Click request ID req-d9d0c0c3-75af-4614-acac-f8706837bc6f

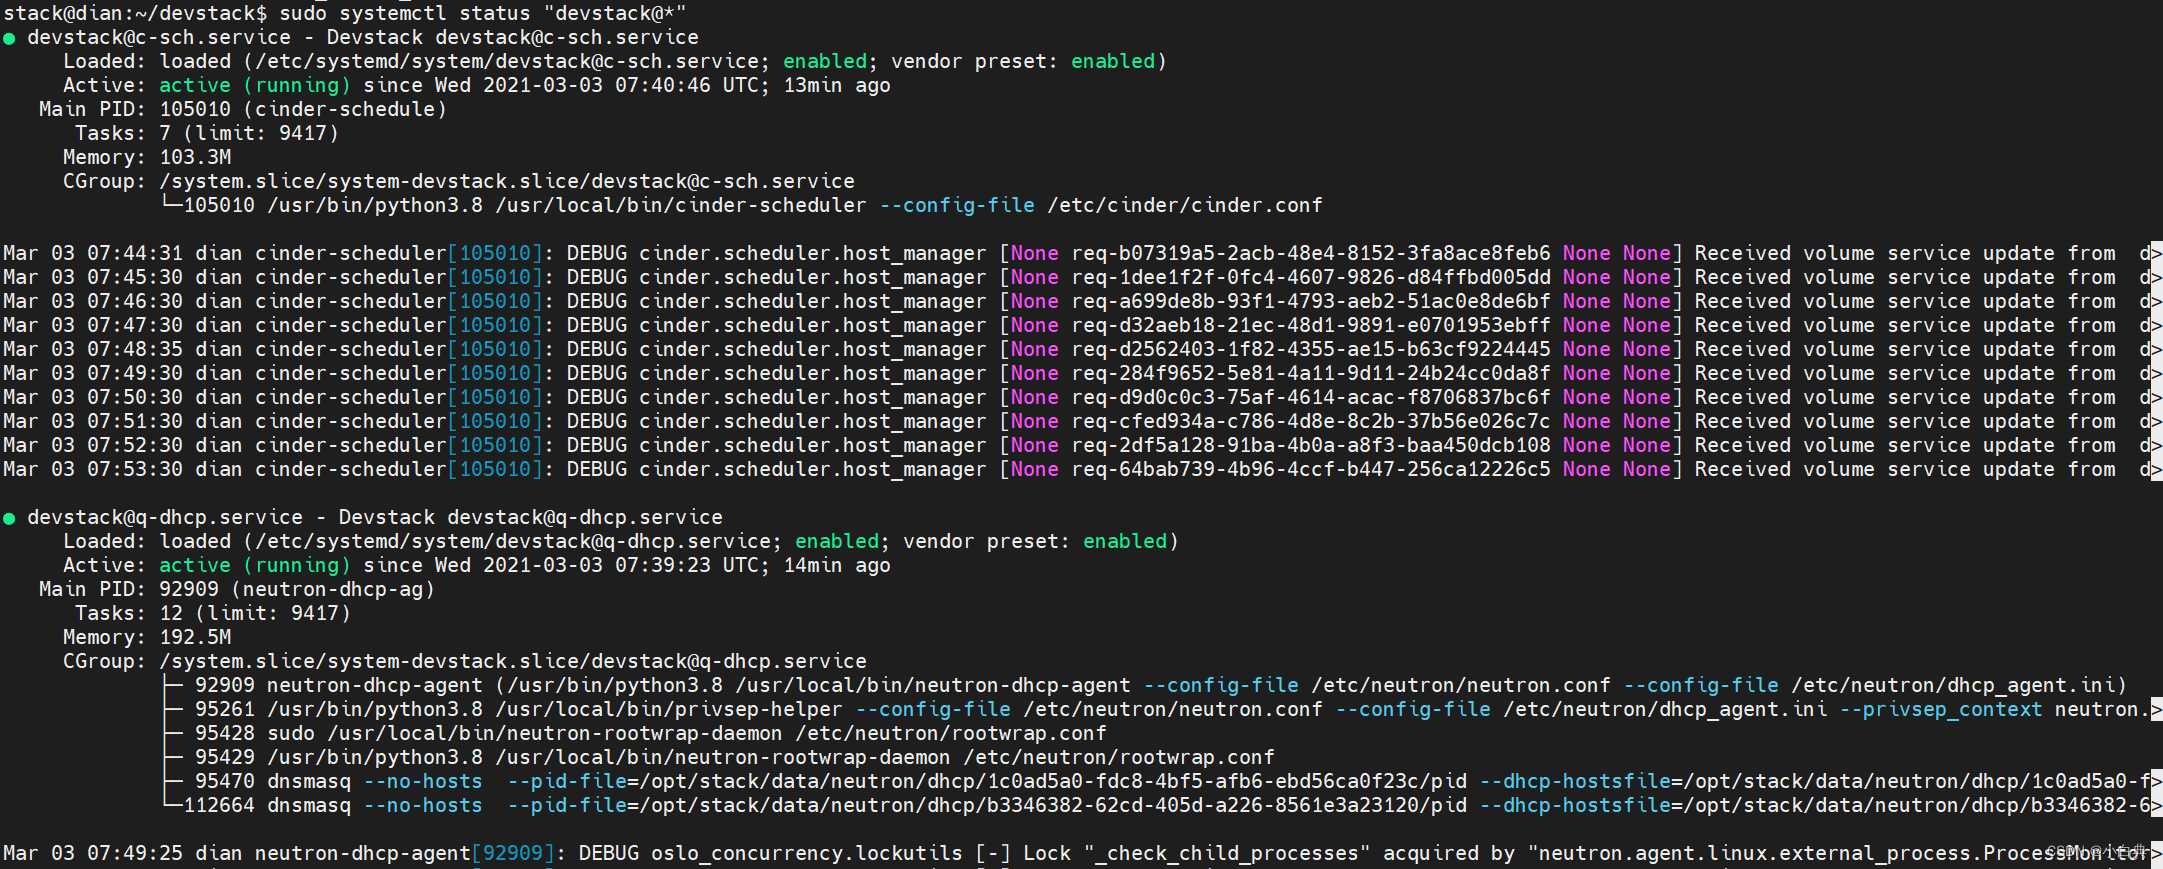[x=1311, y=398]
